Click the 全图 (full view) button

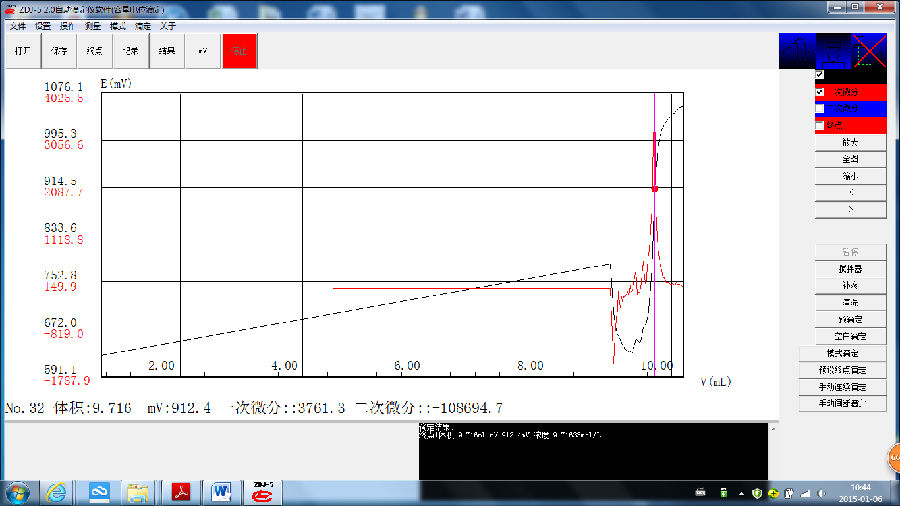pos(849,159)
